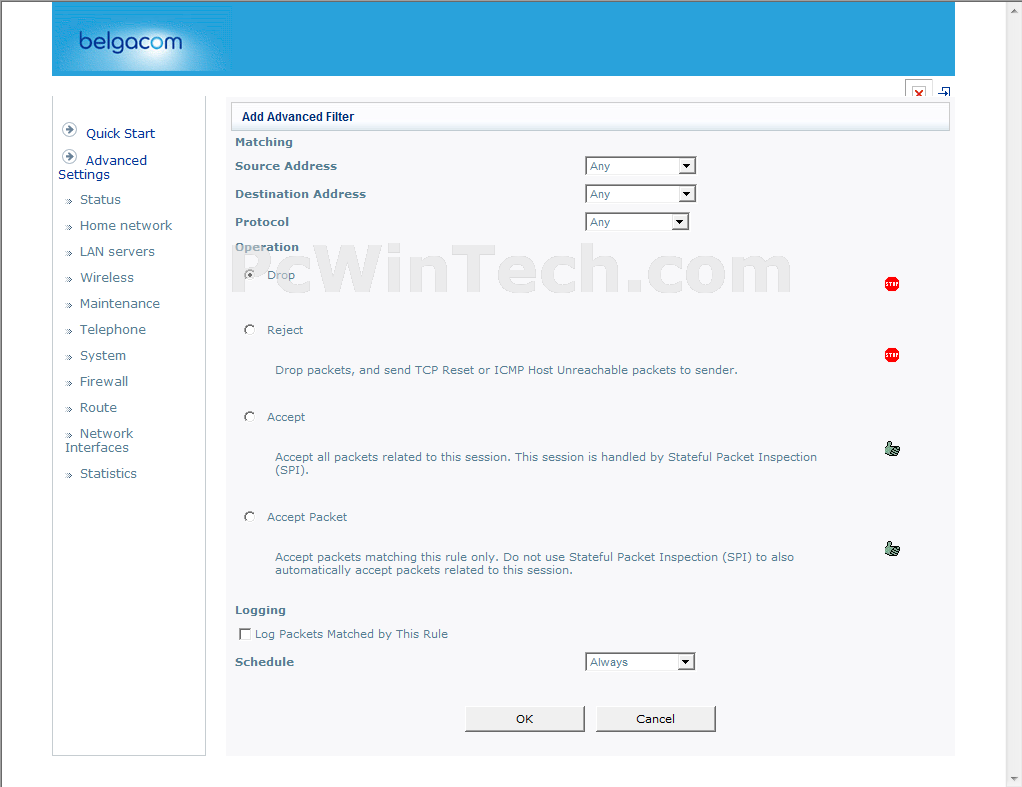Select the Reject operation
1022x787 pixels.
[x=250, y=330]
